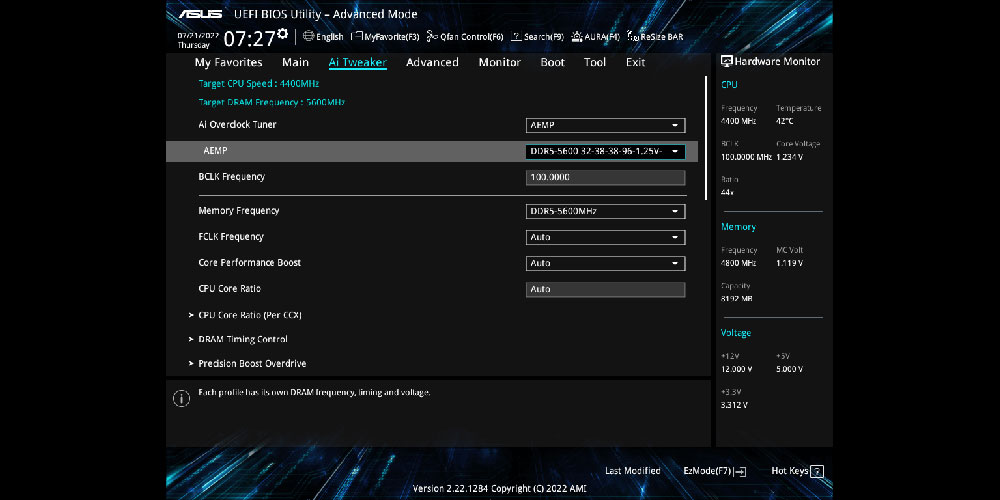1000x500 pixels.
Task: Open MyFavorite(F3) shortcut
Action: pos(386,37)
